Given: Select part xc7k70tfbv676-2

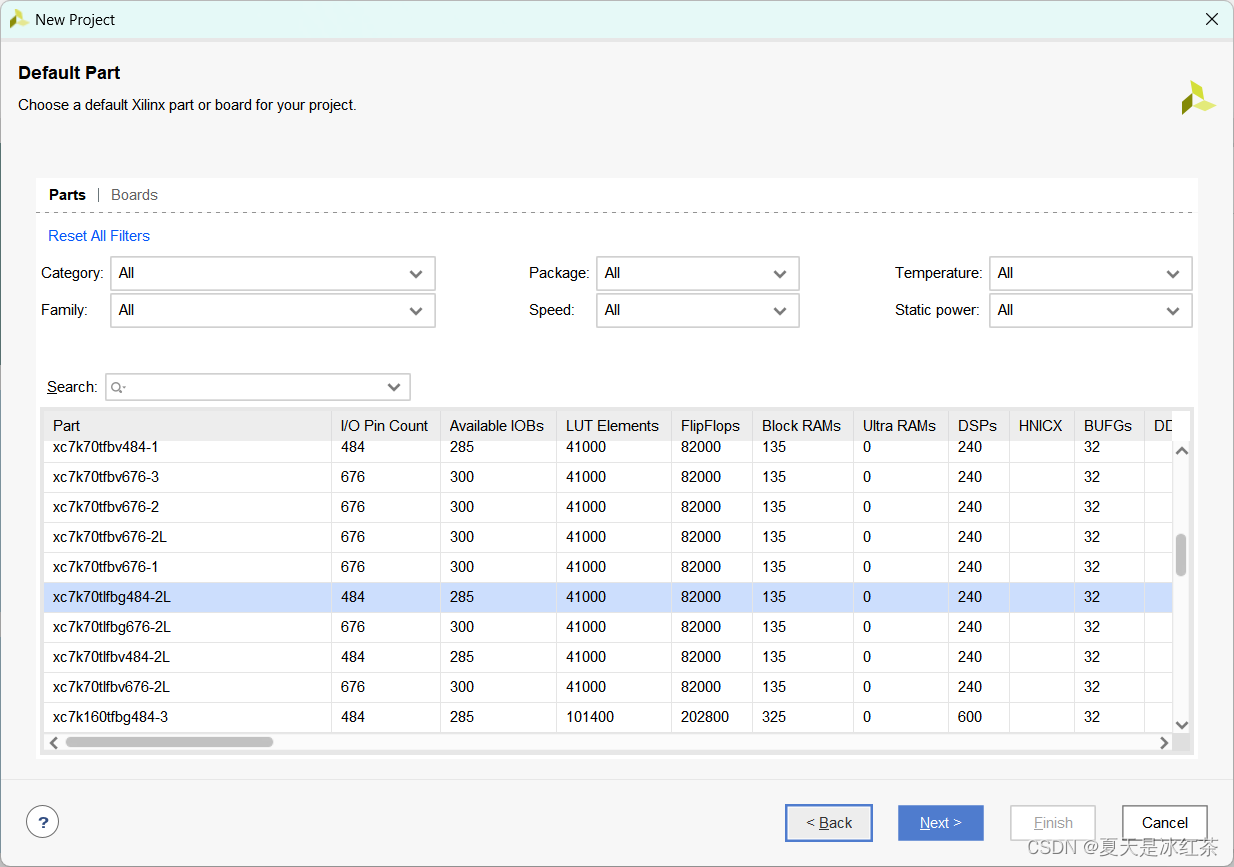Looking at the screenshot, I should 607,507.
